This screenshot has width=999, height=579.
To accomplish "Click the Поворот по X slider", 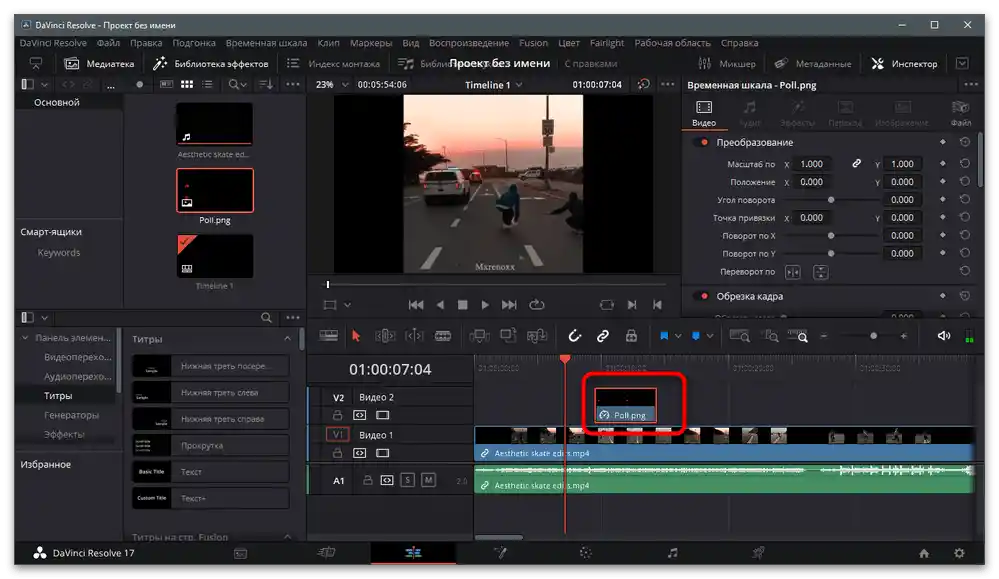I will pos(831,236).
